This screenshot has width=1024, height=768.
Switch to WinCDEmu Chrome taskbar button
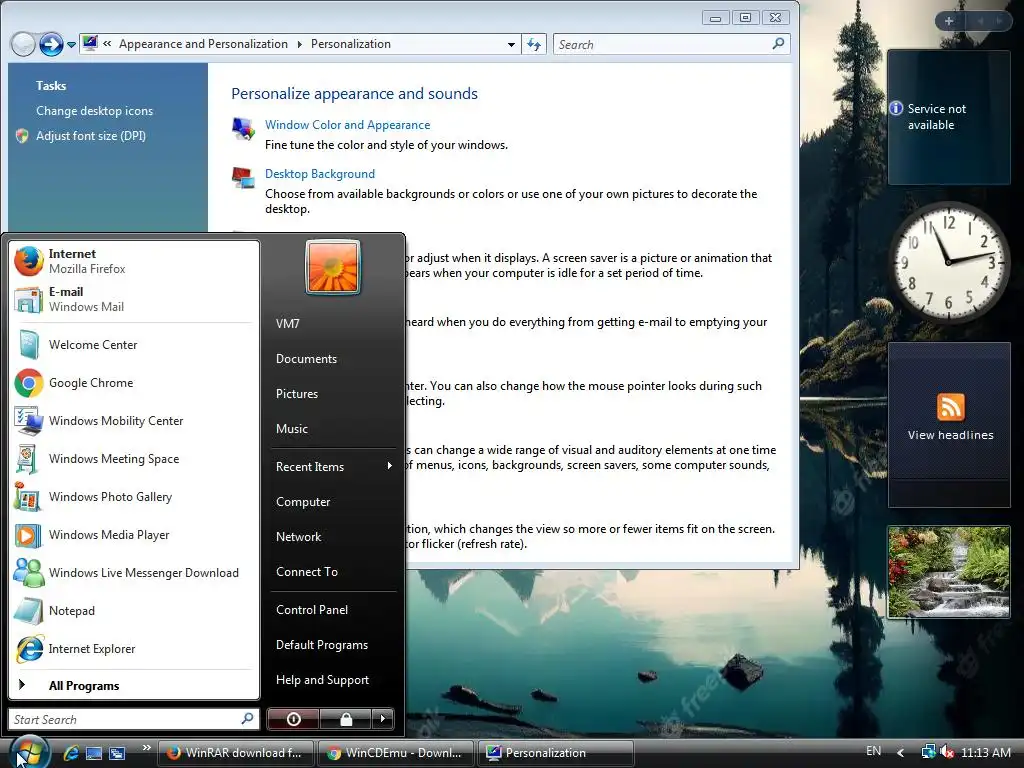396,753
